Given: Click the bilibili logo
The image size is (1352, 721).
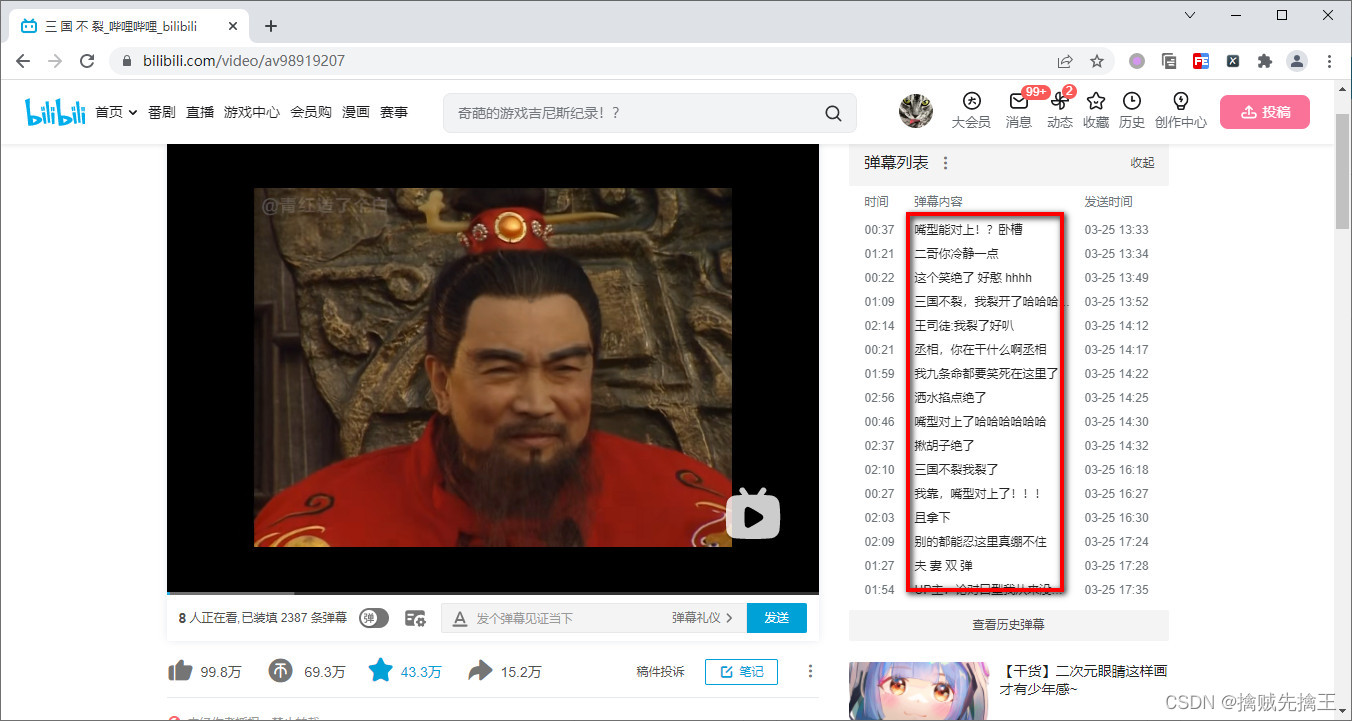Looking at the screenshot, I should tap(55, 113).
